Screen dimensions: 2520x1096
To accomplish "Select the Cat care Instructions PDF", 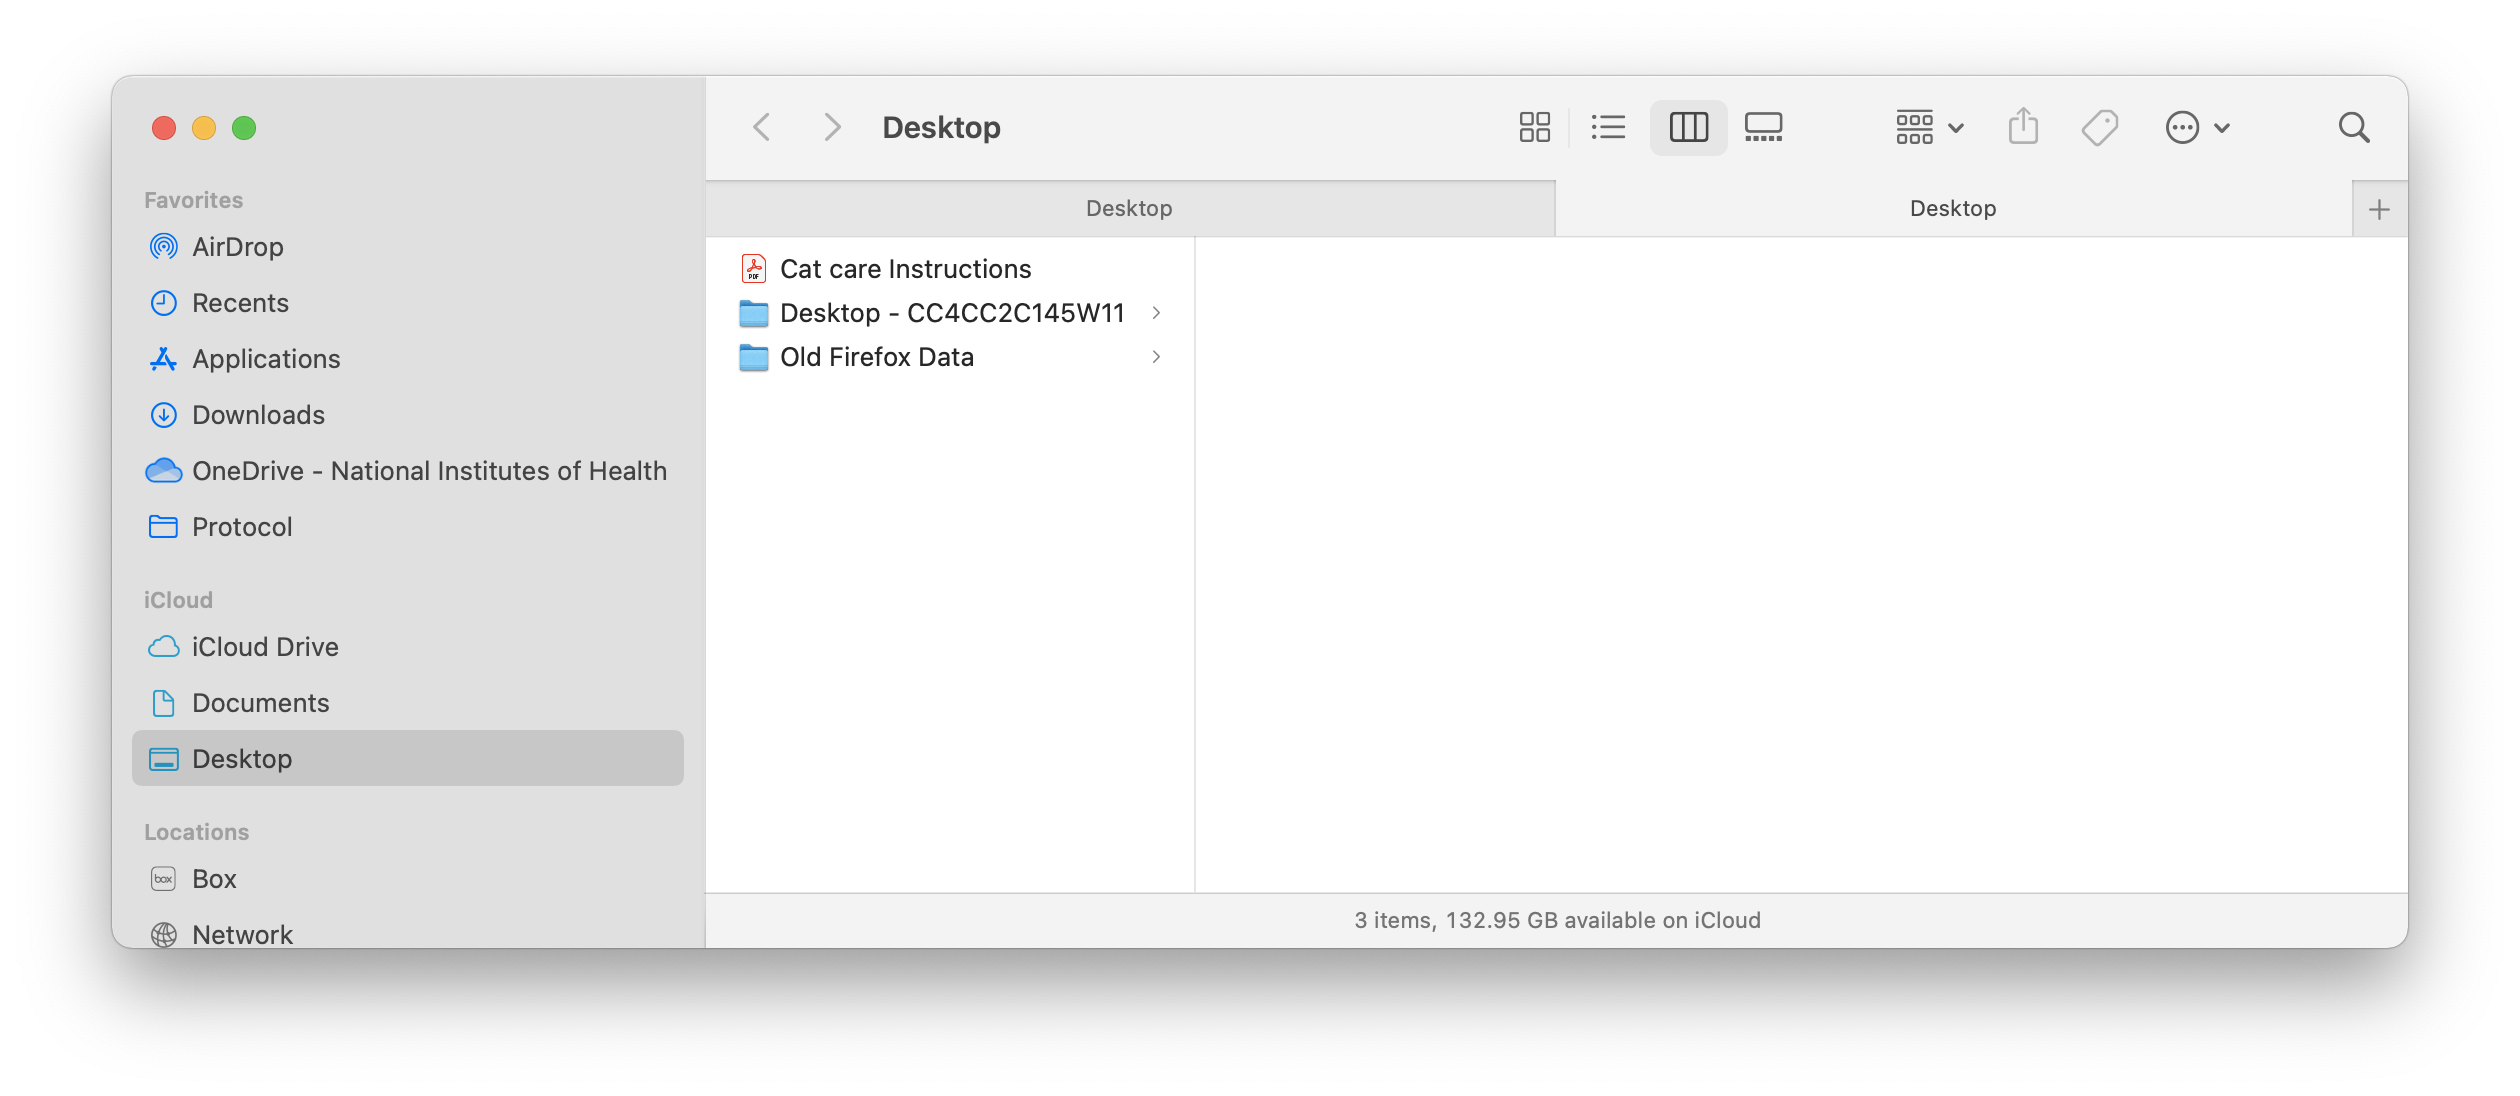I will point(905,269).
